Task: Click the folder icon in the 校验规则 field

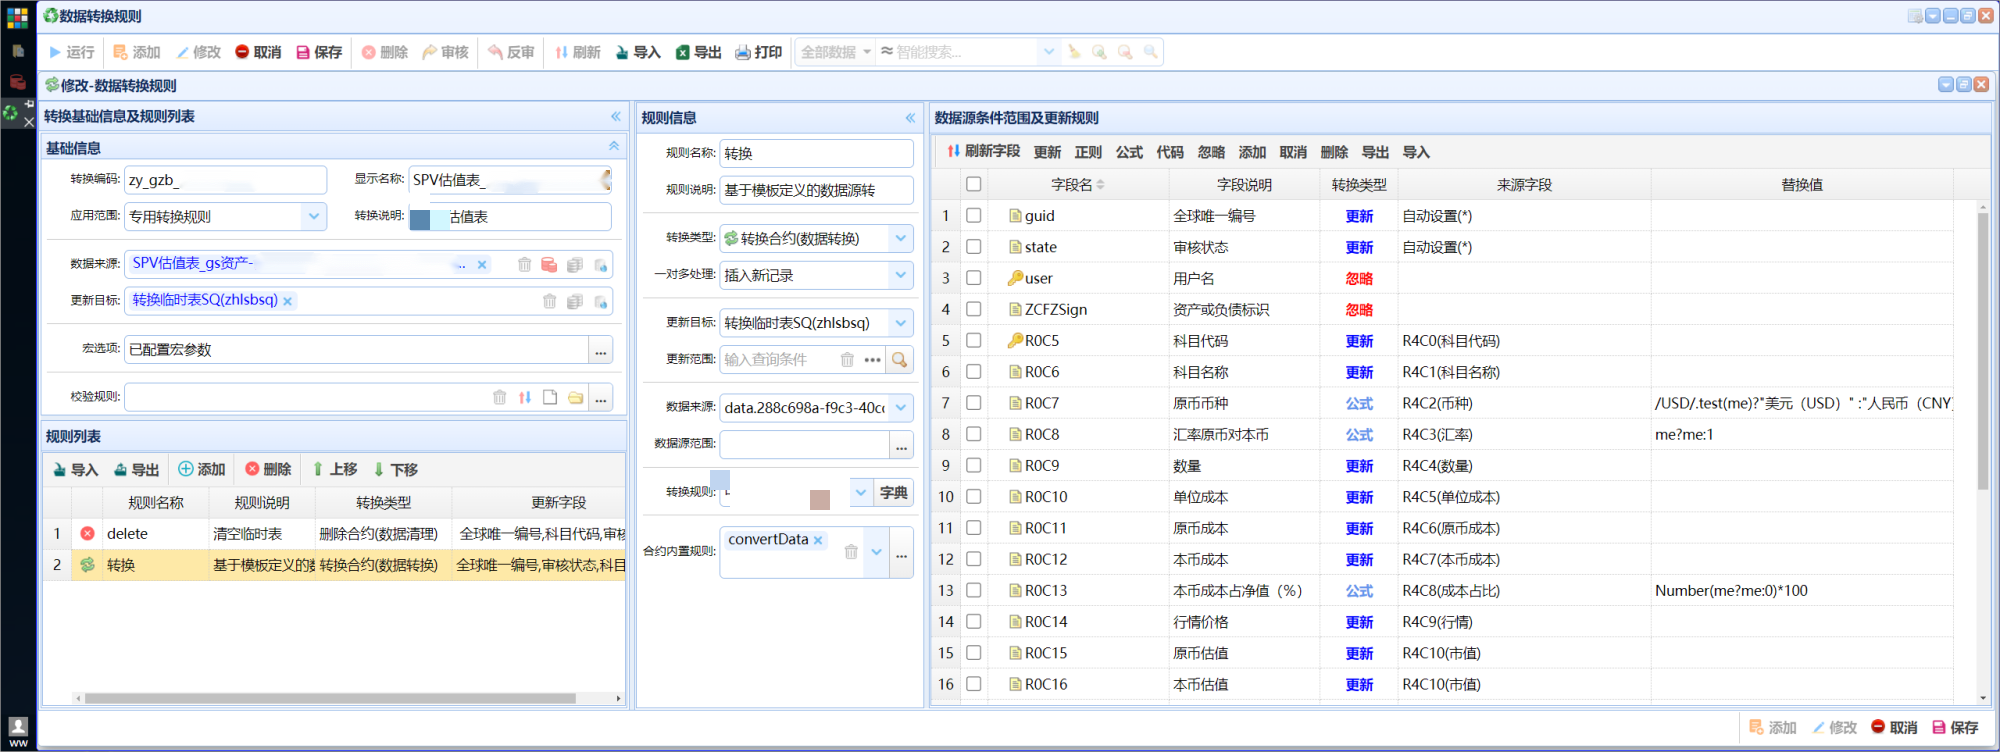Action: (x=575, y=397)
